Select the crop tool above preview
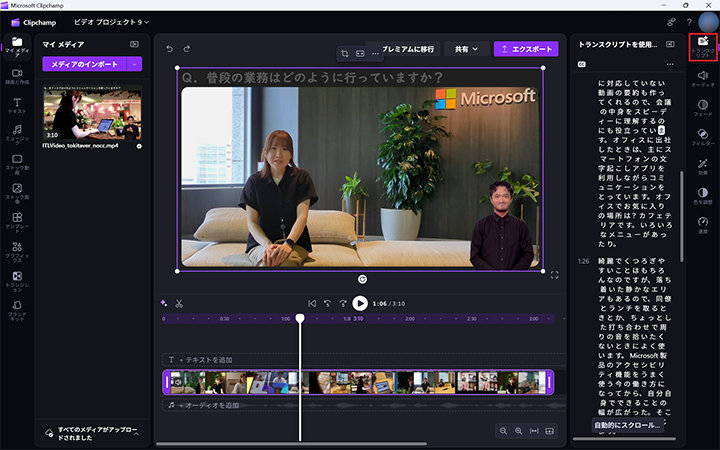The image size is (720, 450). [345, 54]
